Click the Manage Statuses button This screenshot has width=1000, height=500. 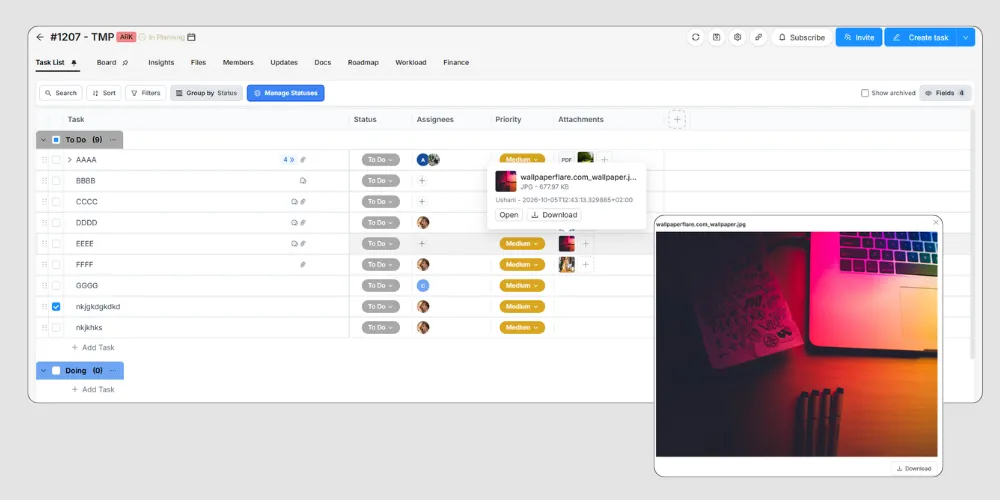click(286, 93)
